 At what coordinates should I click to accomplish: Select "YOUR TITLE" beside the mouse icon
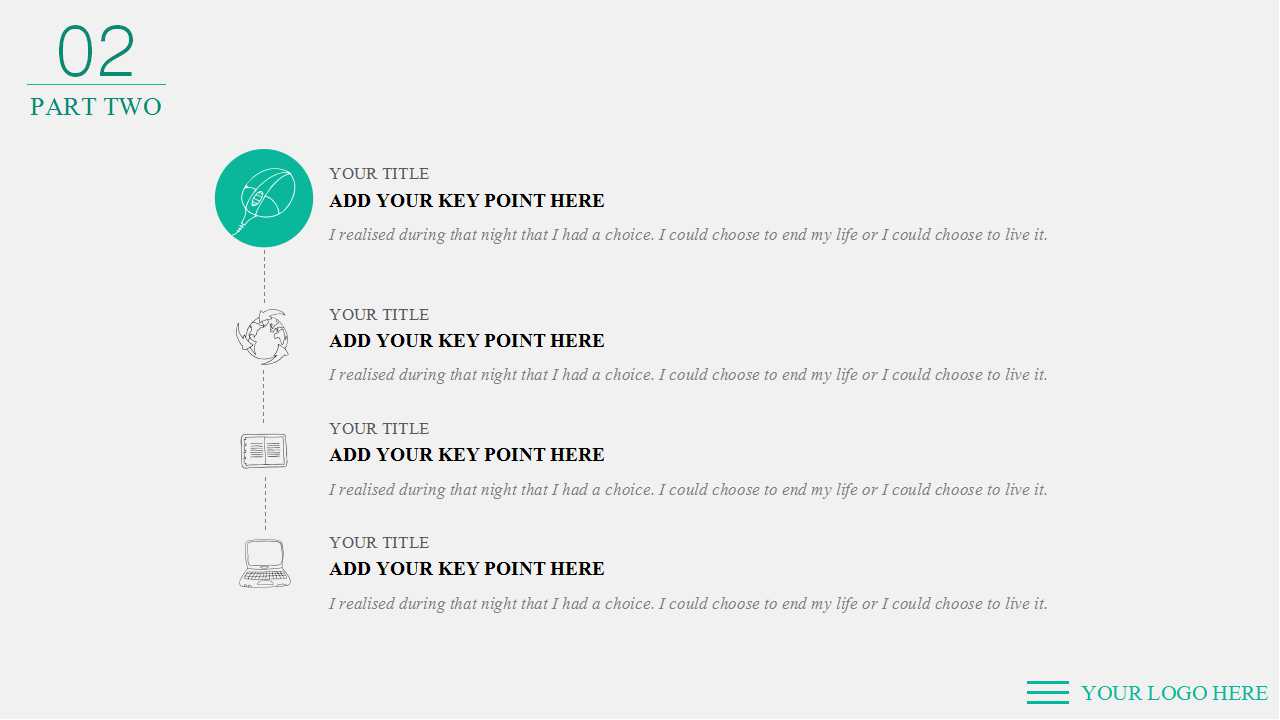coord(379,174)
